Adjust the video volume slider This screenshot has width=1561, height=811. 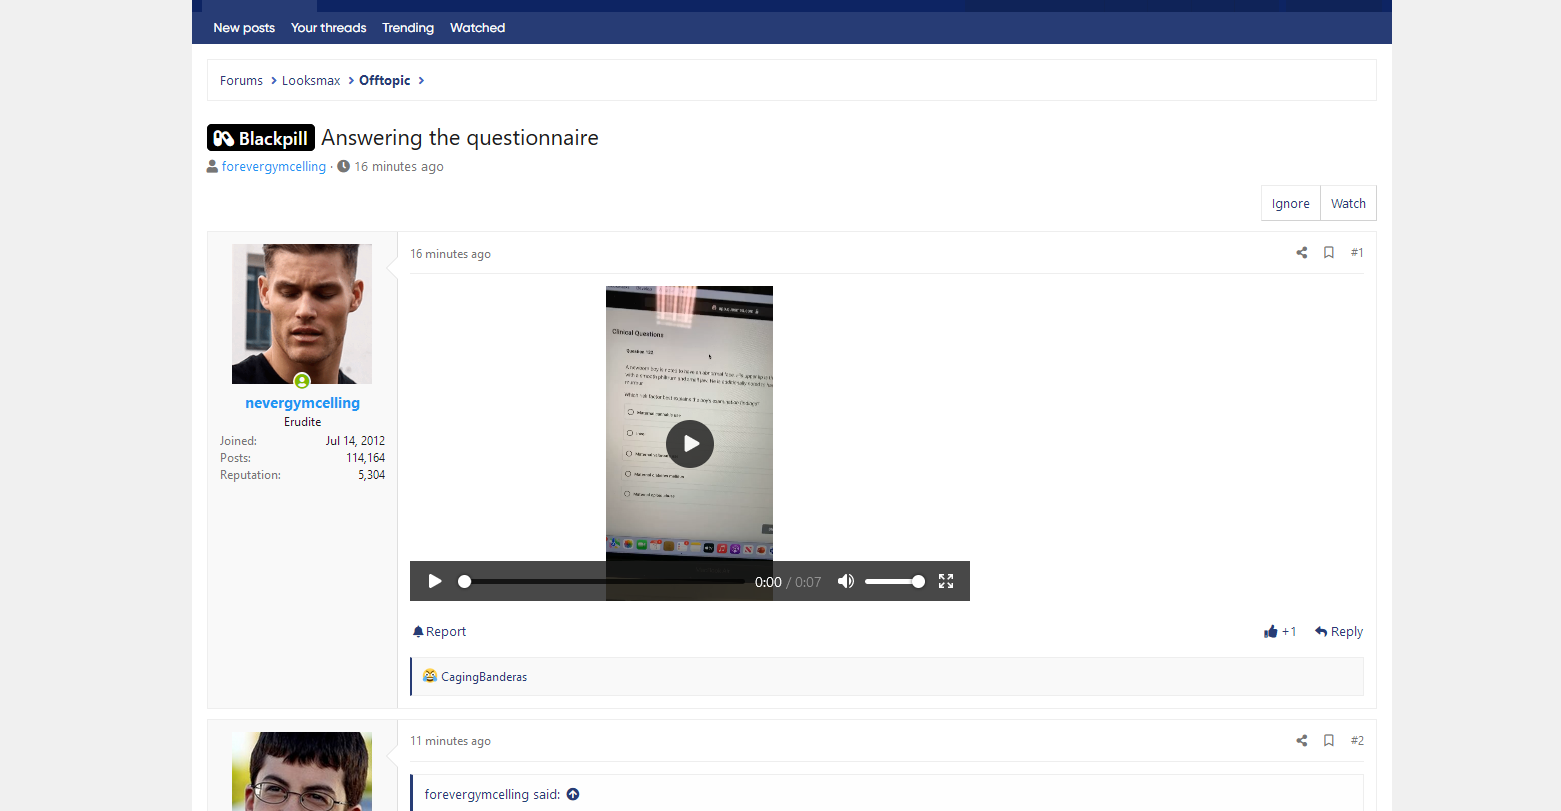894,581
